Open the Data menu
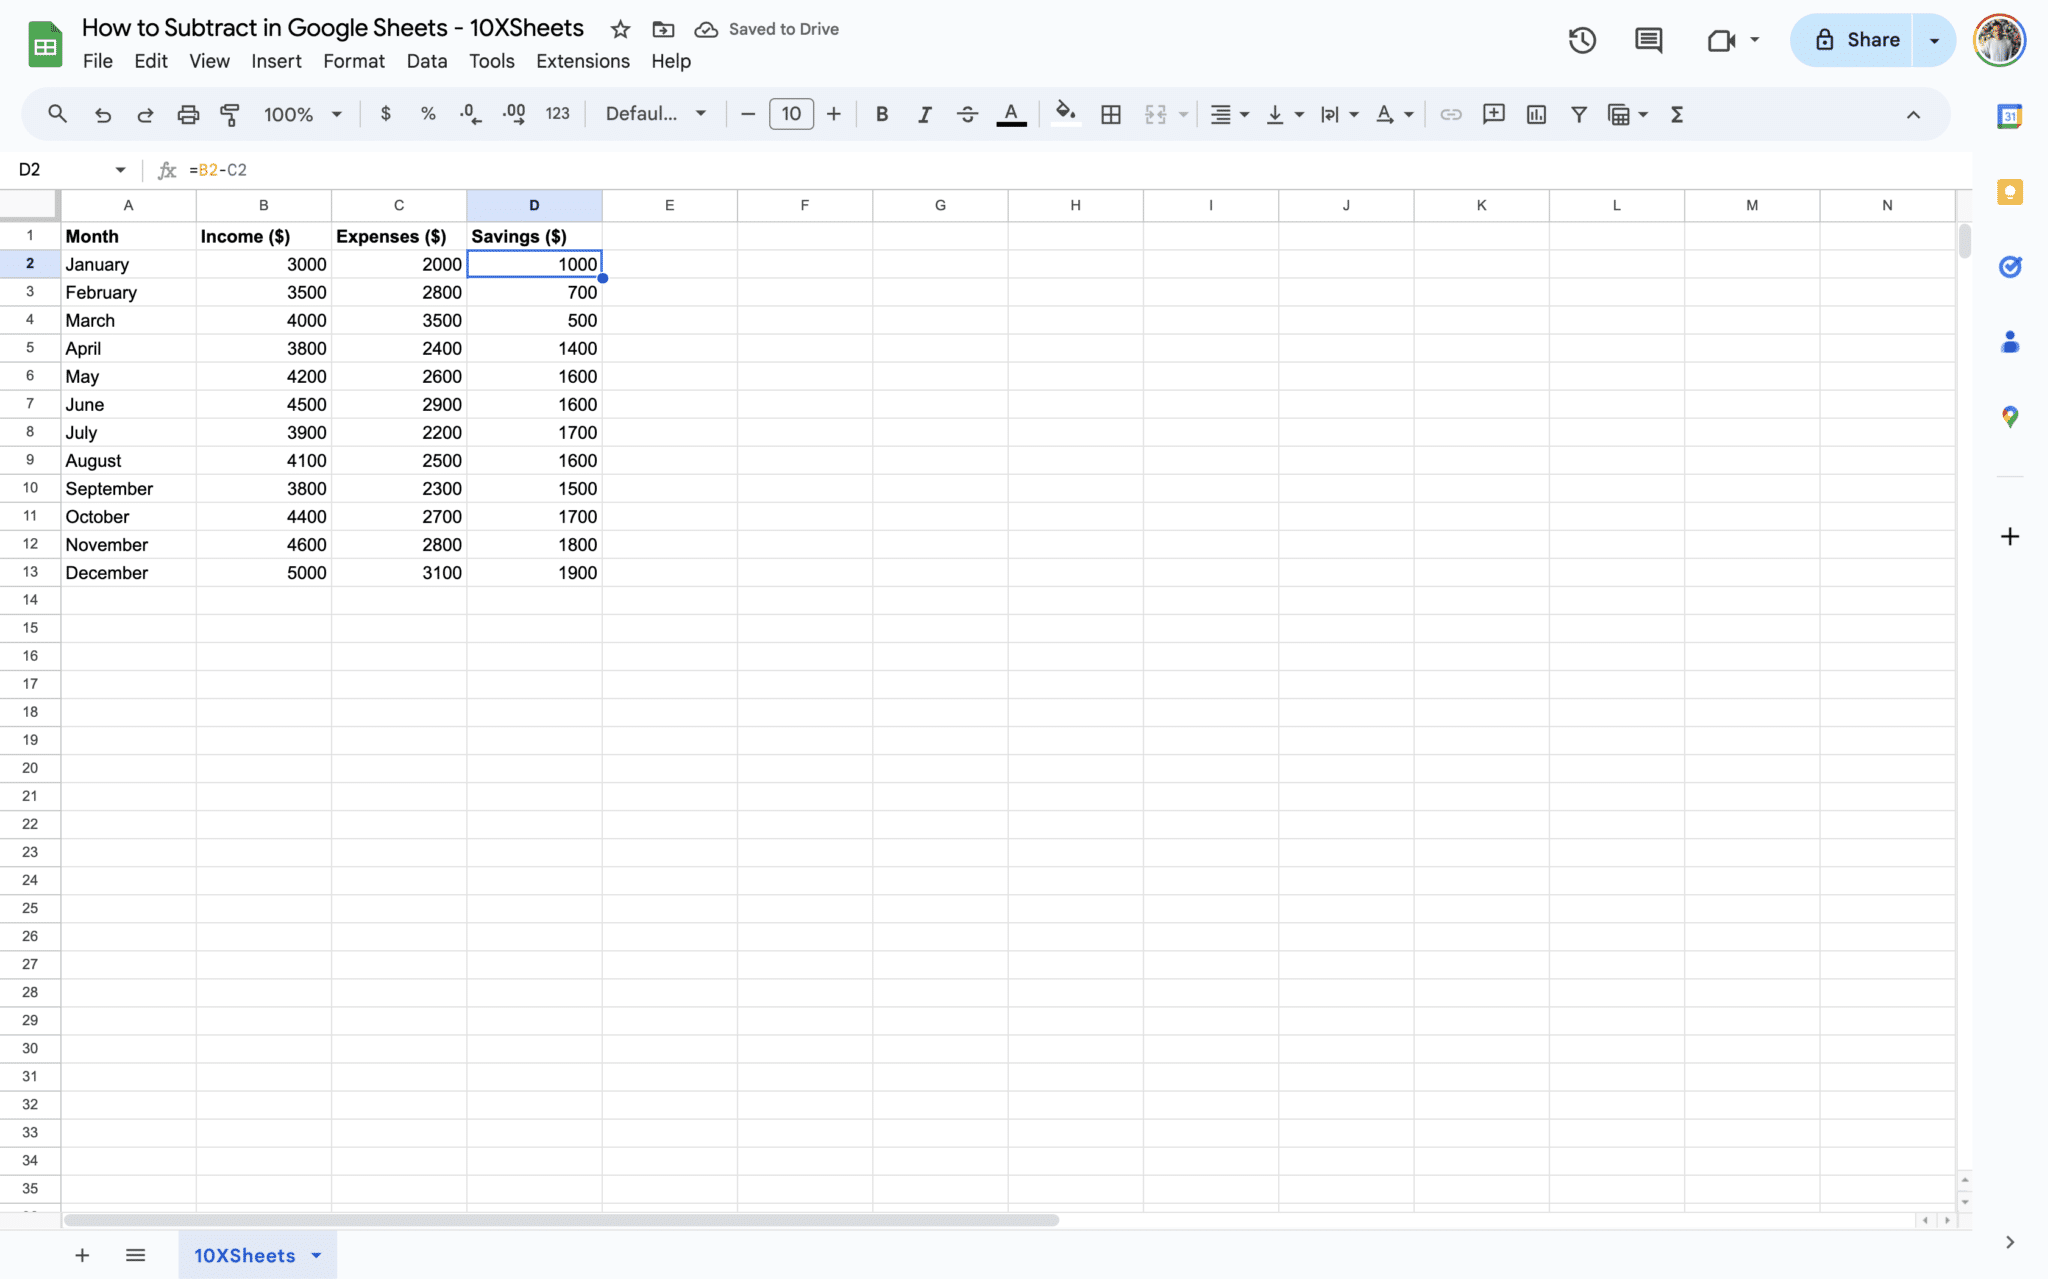 point(426,61)
